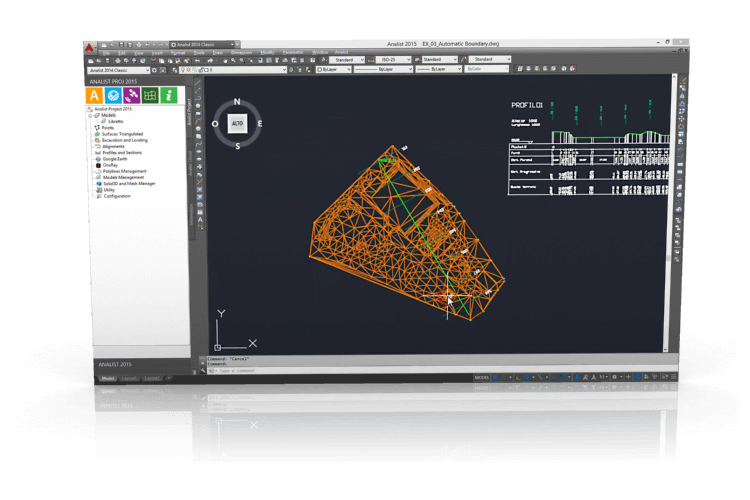Toggle polar tracking in status bar
Viewport: 750px width, 500px height.
click(527, 378)
